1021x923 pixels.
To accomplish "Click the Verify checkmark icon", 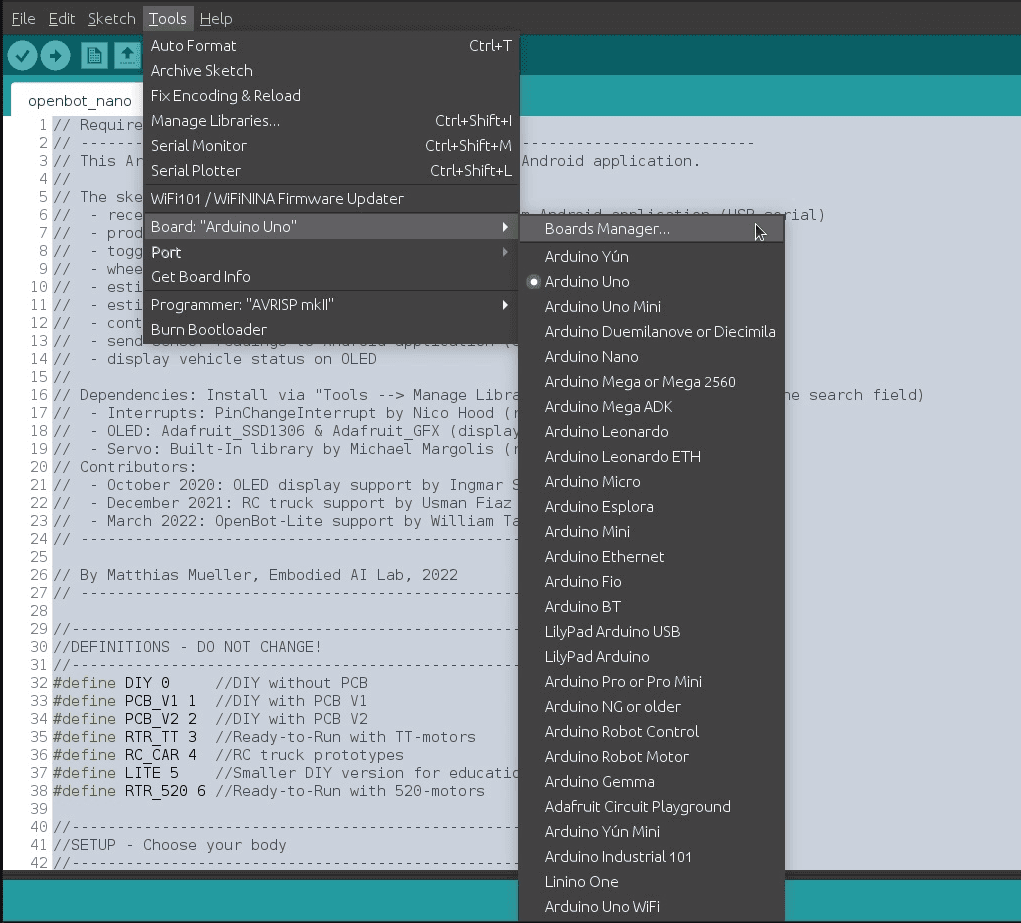I will [x=22, y=55].
